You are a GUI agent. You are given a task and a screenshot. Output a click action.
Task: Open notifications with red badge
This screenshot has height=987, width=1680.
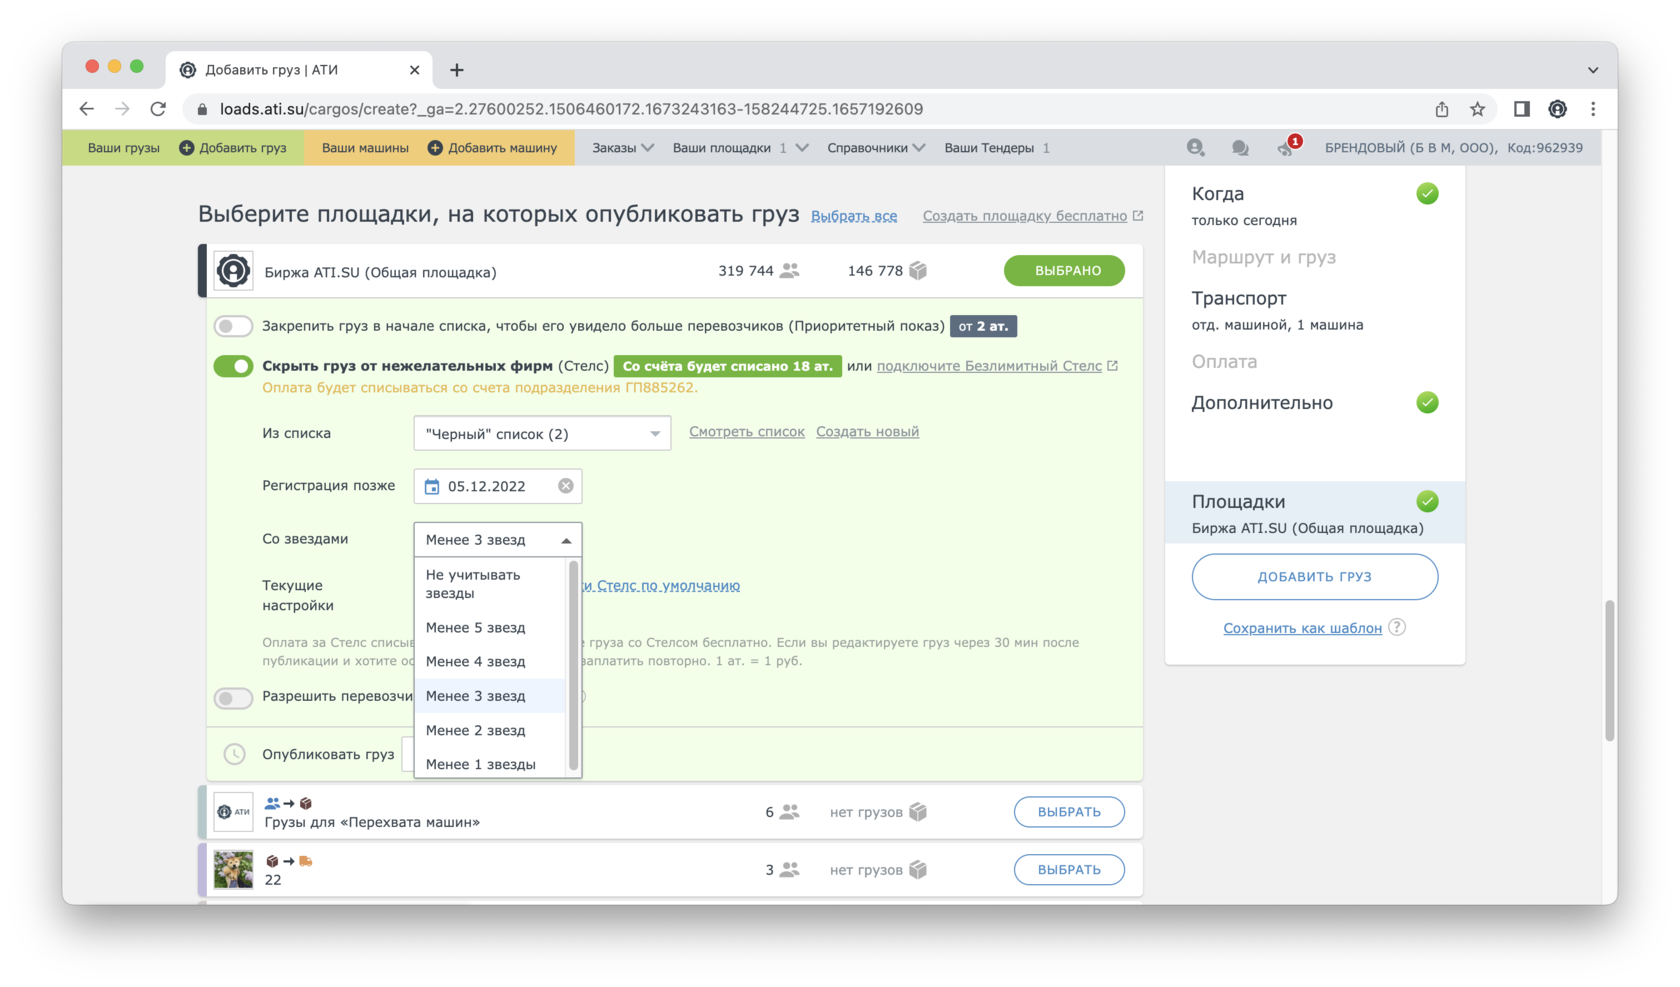(x=1287, y=147)
